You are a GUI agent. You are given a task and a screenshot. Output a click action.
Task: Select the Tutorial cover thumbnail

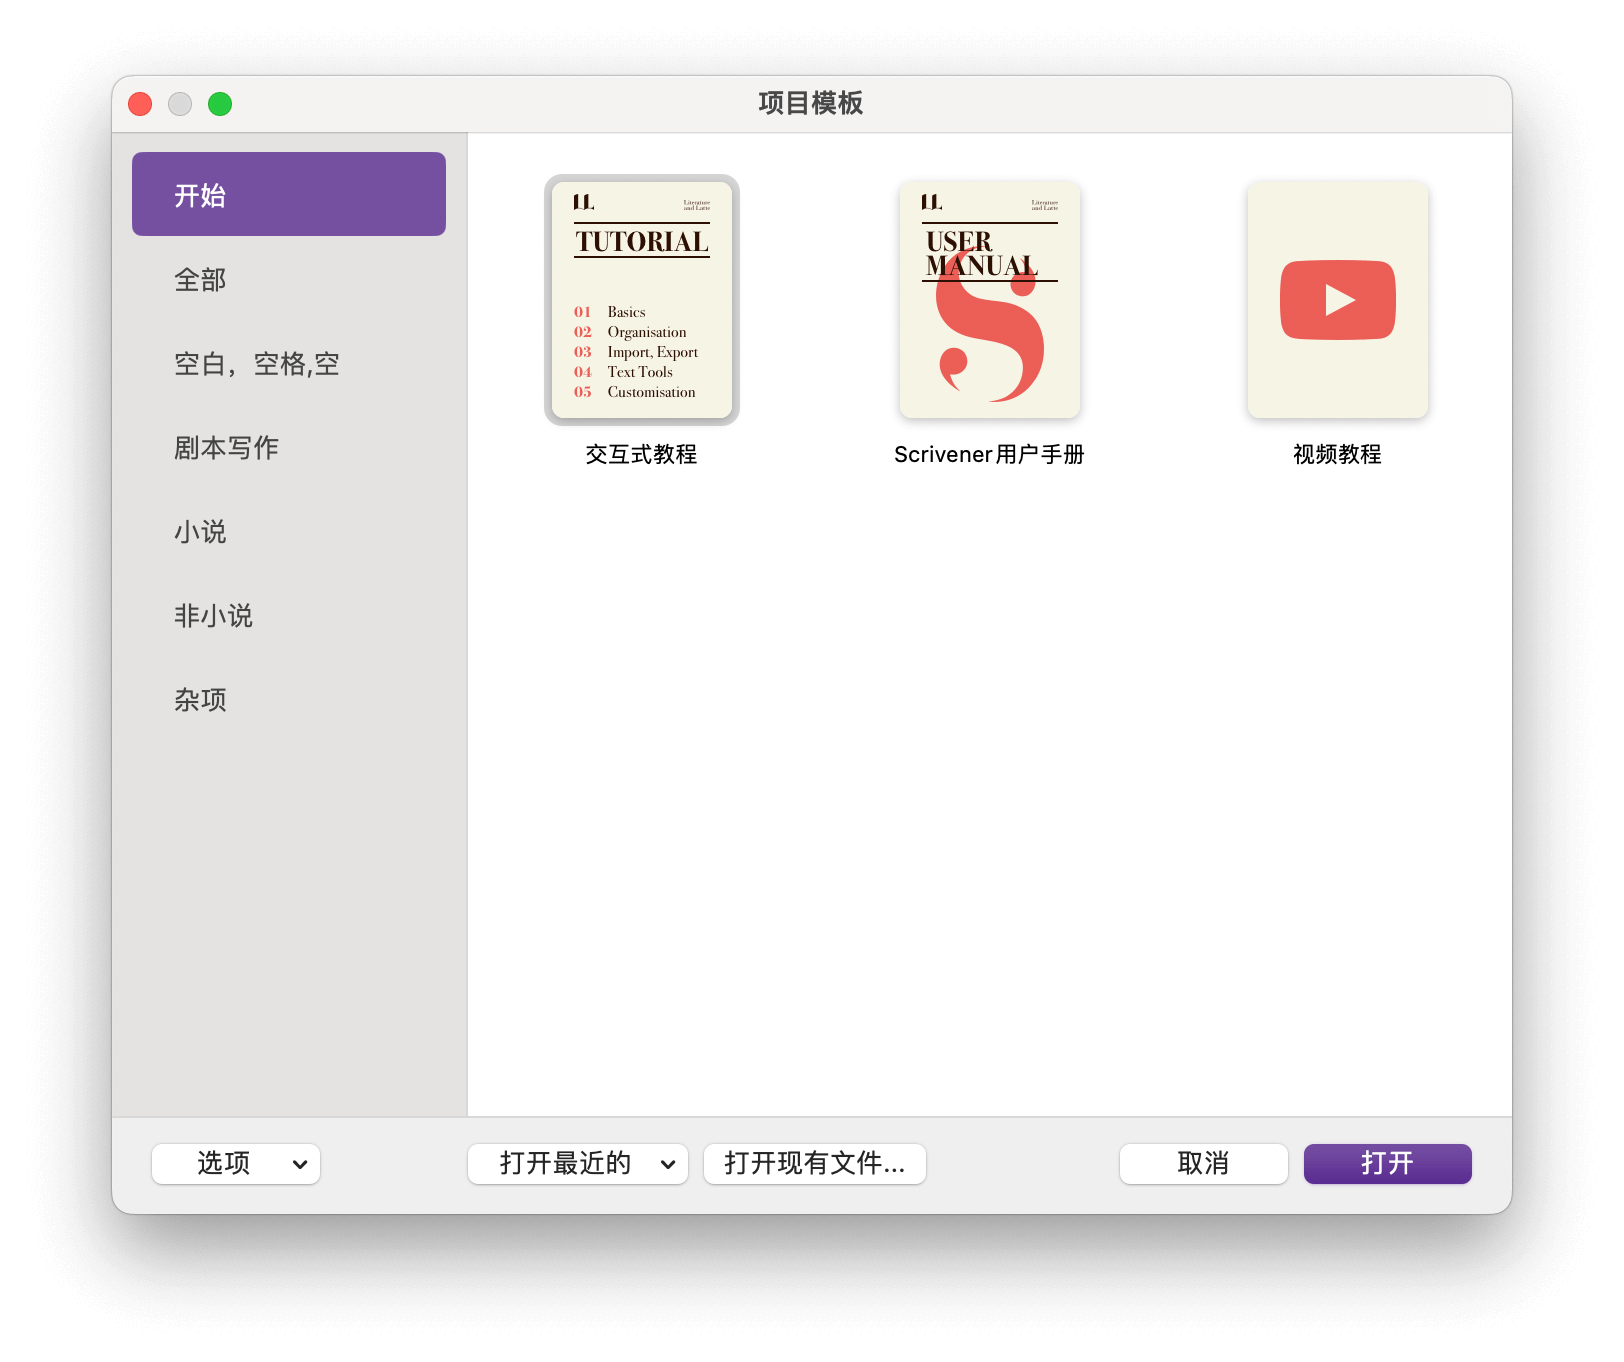click(642, 300)
